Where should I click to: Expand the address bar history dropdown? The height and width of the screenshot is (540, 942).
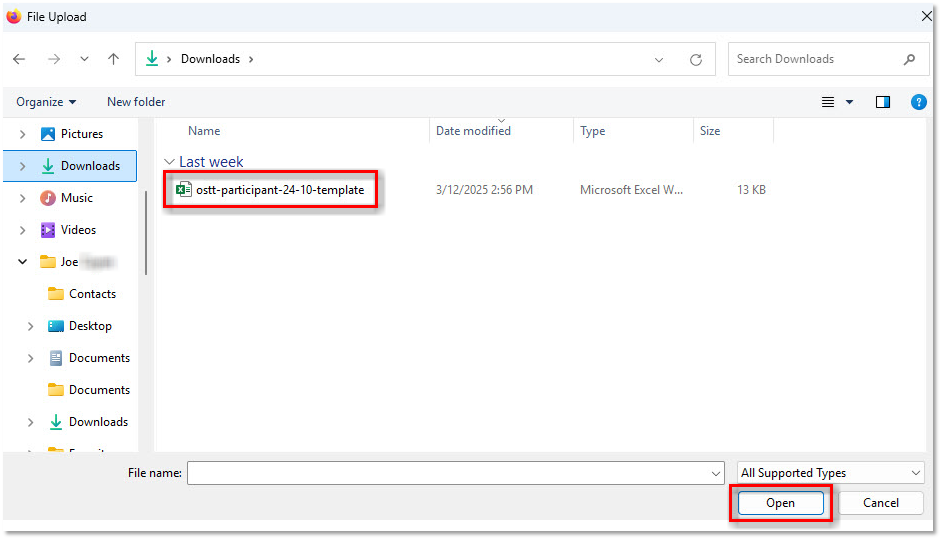pyautogui.click(x=658, y=59)
